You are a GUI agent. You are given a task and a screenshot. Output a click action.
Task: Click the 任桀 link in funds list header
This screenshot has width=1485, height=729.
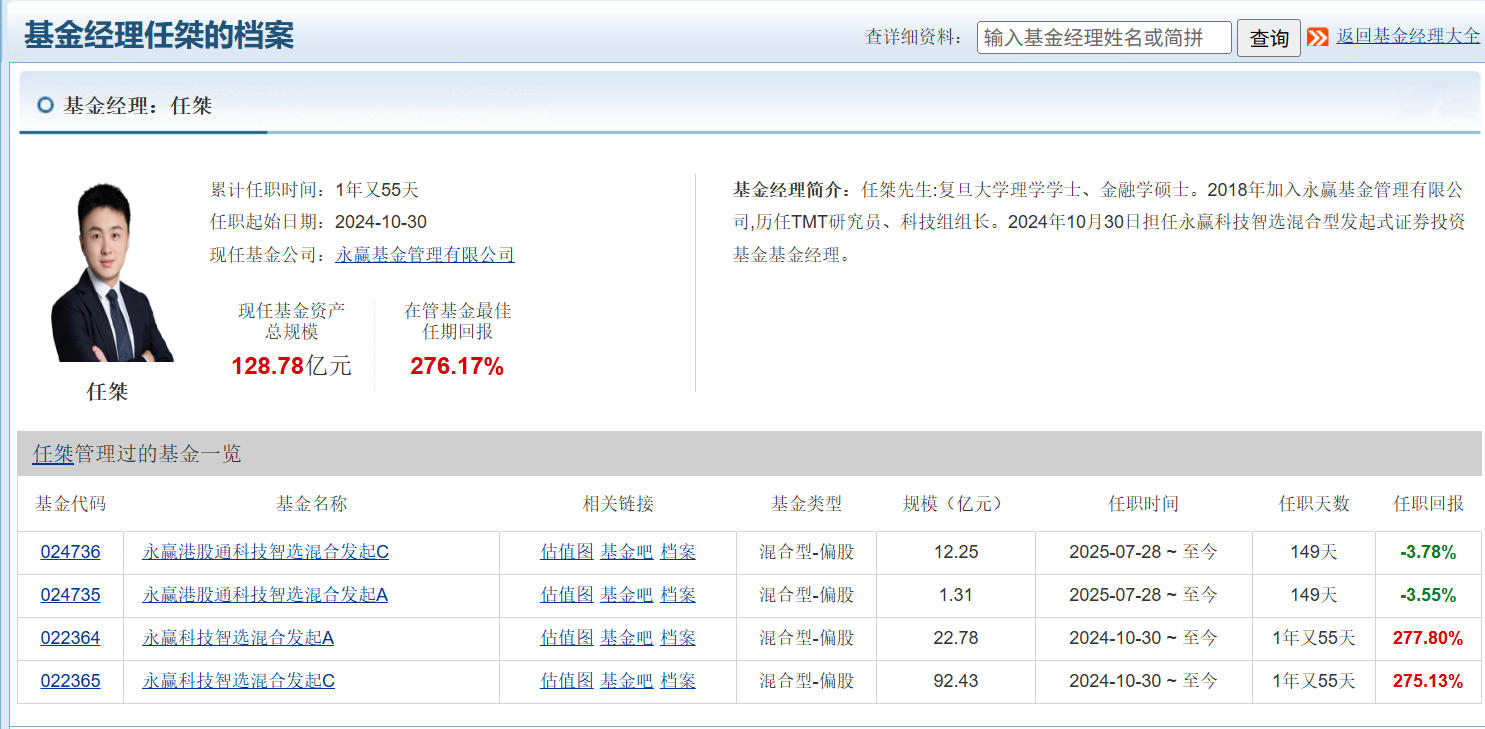[x=53, y=454]
